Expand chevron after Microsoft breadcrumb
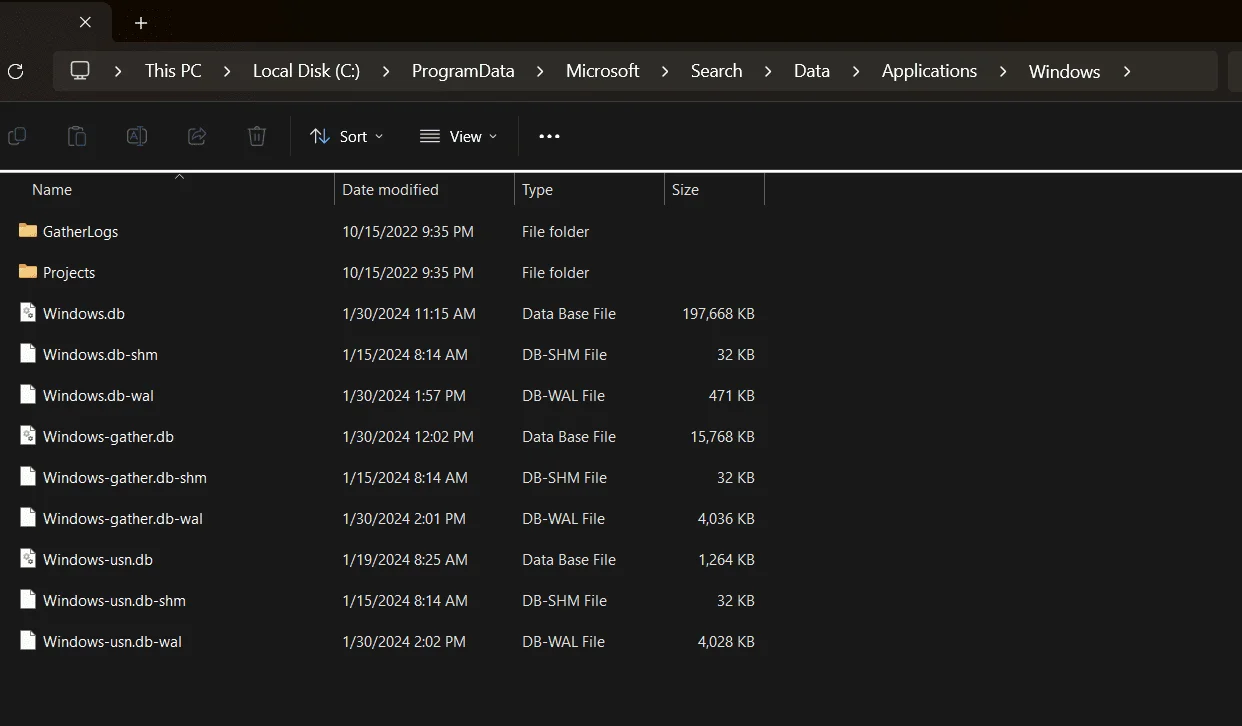The height and width of the screenshot is (726, 1242). (x=665, y=71)
